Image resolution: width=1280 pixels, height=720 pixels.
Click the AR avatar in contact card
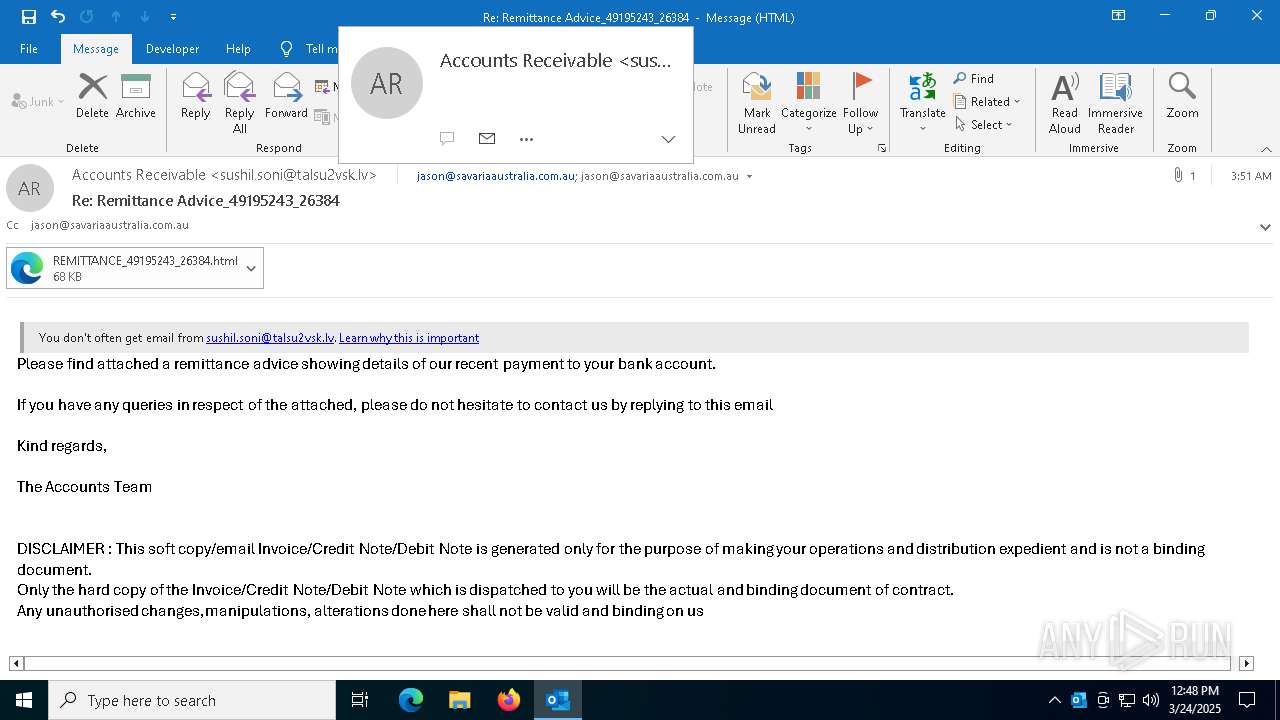coord(387,83)
